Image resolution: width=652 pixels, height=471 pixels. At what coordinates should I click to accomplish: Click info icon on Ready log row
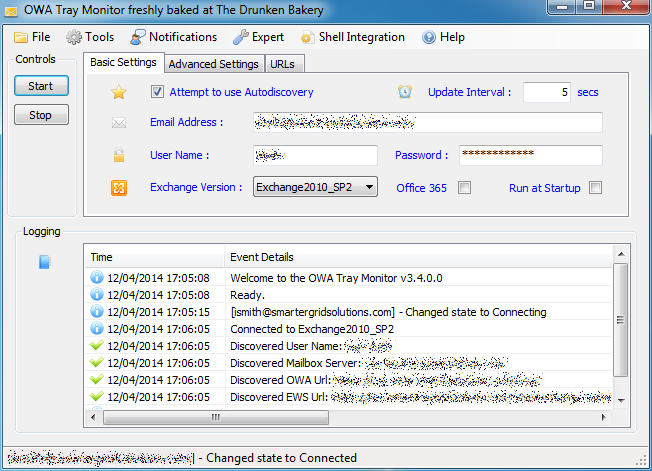(x=96, y=294)
